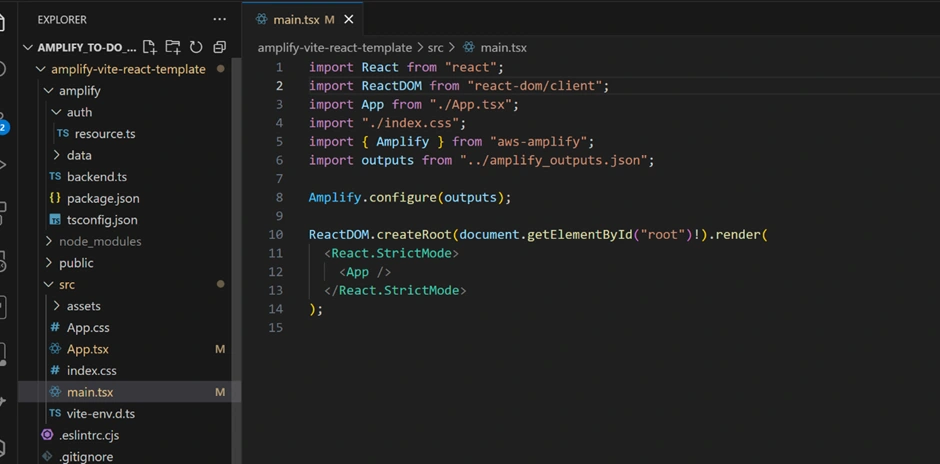Click the TS icon of backend.ts
The image size is (940, 464).
55,177
